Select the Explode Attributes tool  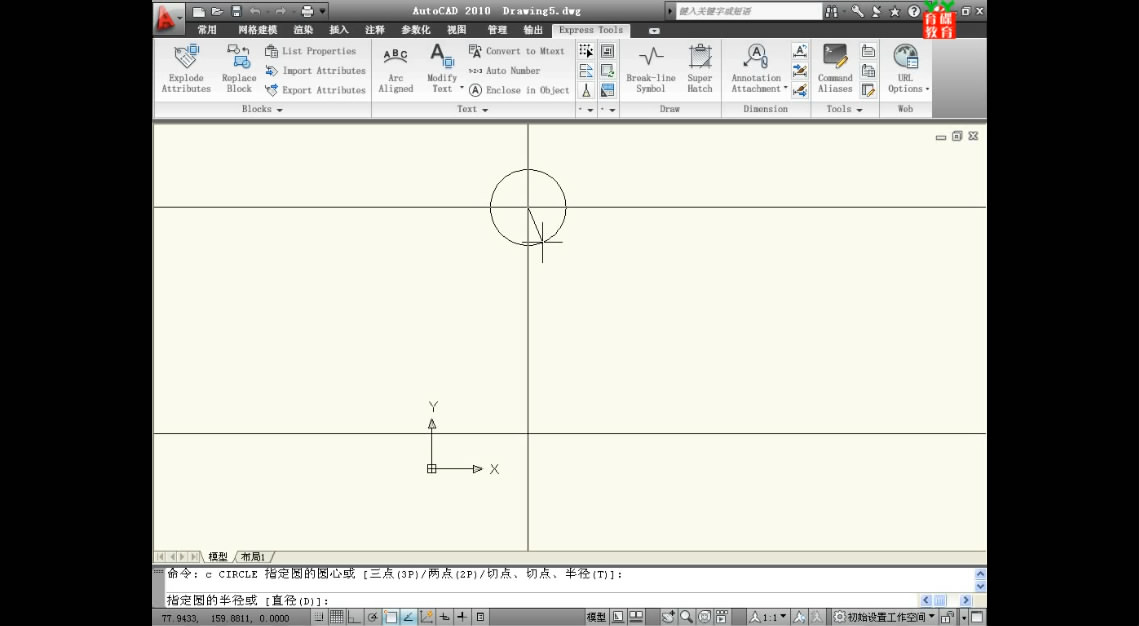(x=186, y=70)
